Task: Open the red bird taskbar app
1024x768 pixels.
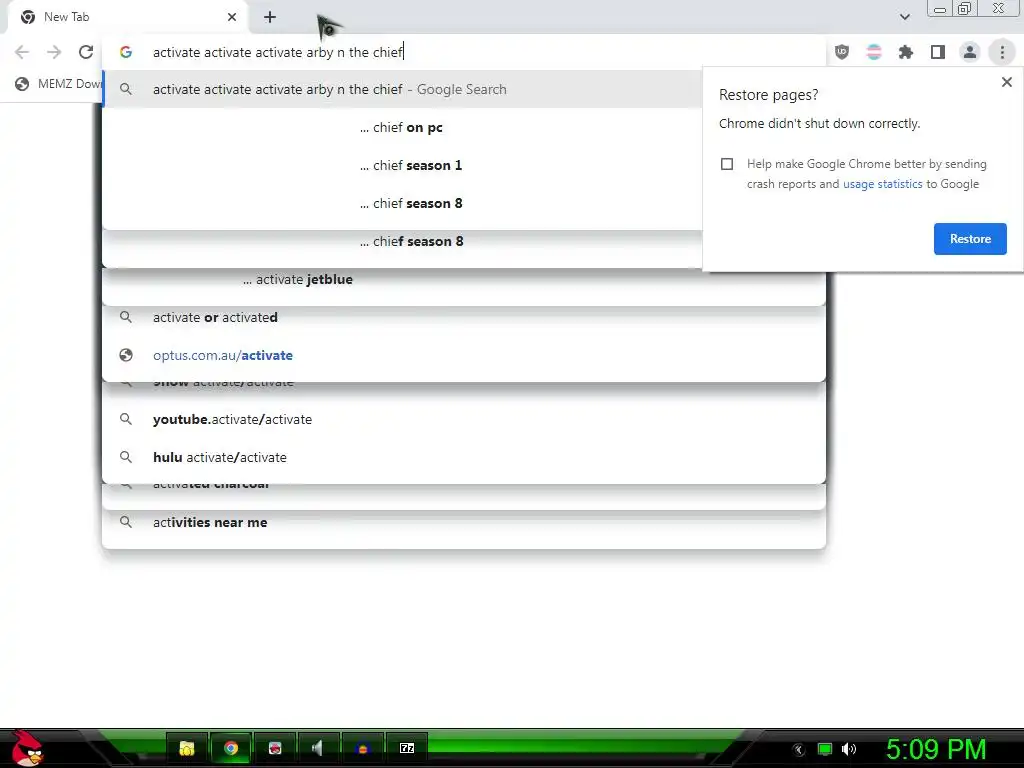Action: [275, 748]
